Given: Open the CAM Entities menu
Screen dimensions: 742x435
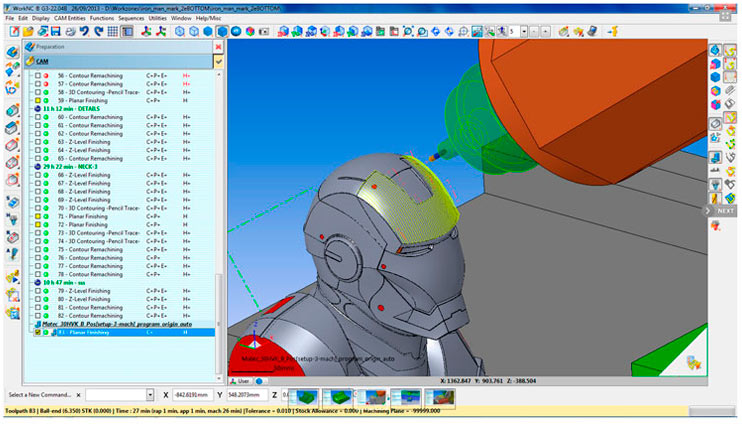Looking at the screenshot, I should (70, 18).
